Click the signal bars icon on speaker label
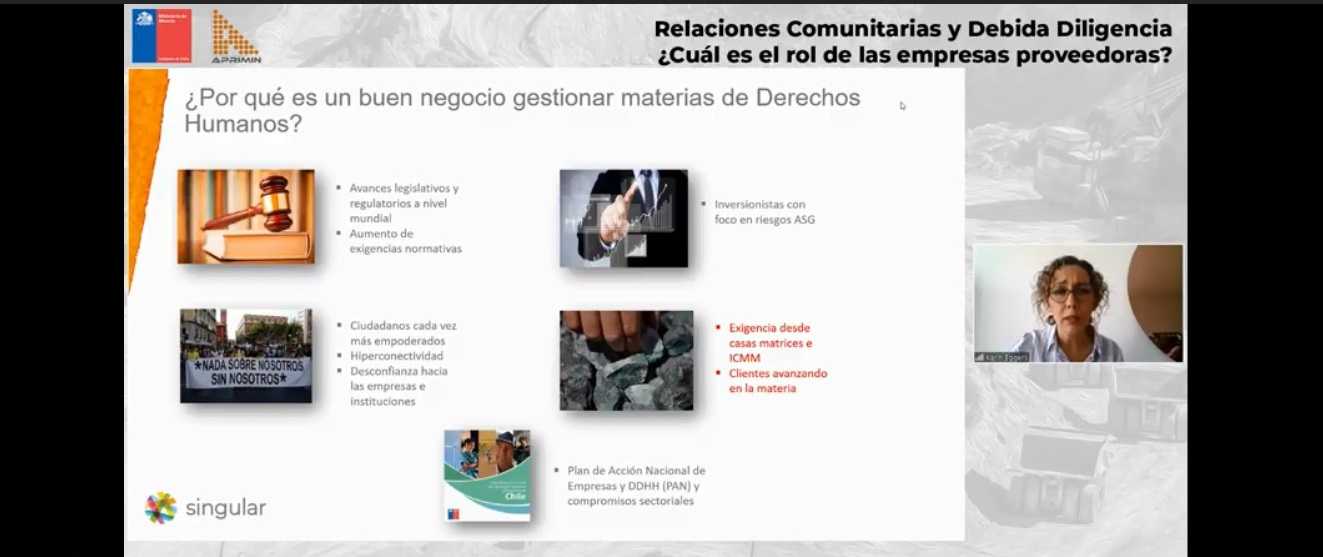 pyautogui.click(x=980, y=356)
